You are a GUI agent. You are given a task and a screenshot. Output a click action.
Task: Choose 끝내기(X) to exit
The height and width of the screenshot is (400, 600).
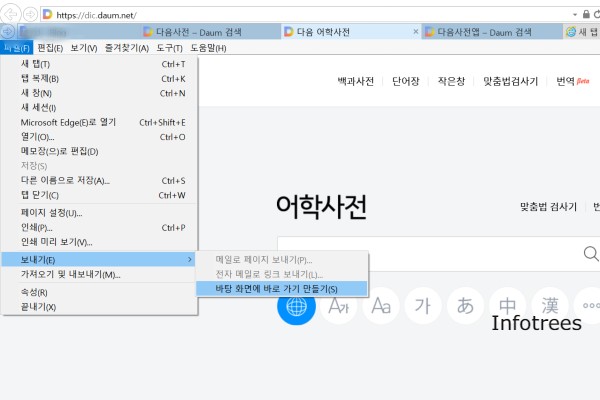click(99, 307)
